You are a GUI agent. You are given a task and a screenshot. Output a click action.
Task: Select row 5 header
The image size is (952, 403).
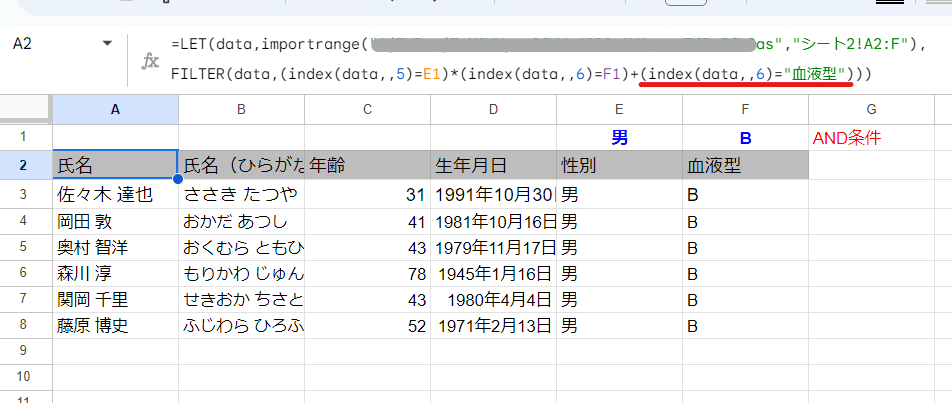tap(24, 248)
